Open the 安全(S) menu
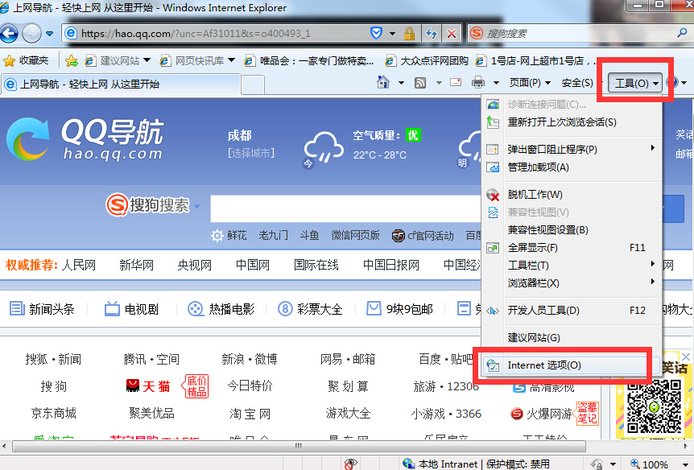694x470 pixels. click(x=577, y=83)
